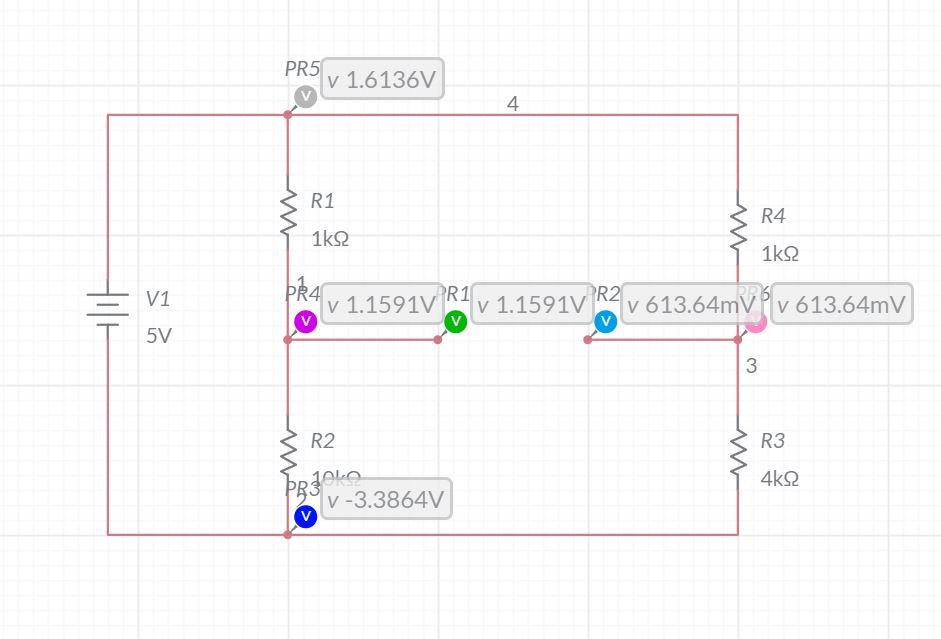Click the PR3 readout showing -3.3864V
Viewport: 941px width, 639px height.
click(385, 499)
